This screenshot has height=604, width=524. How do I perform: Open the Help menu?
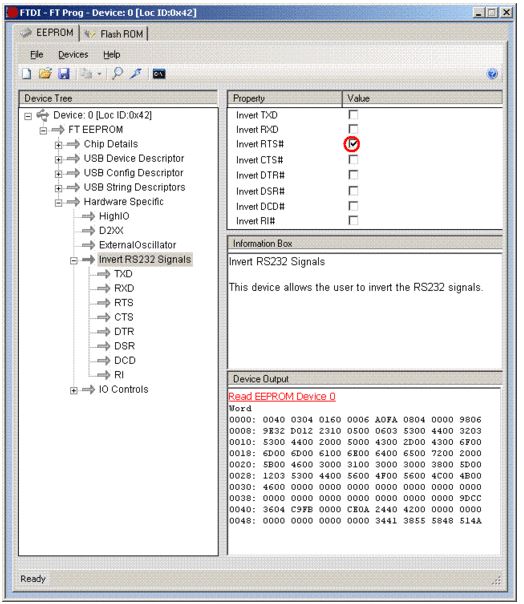tap(112, 55)
